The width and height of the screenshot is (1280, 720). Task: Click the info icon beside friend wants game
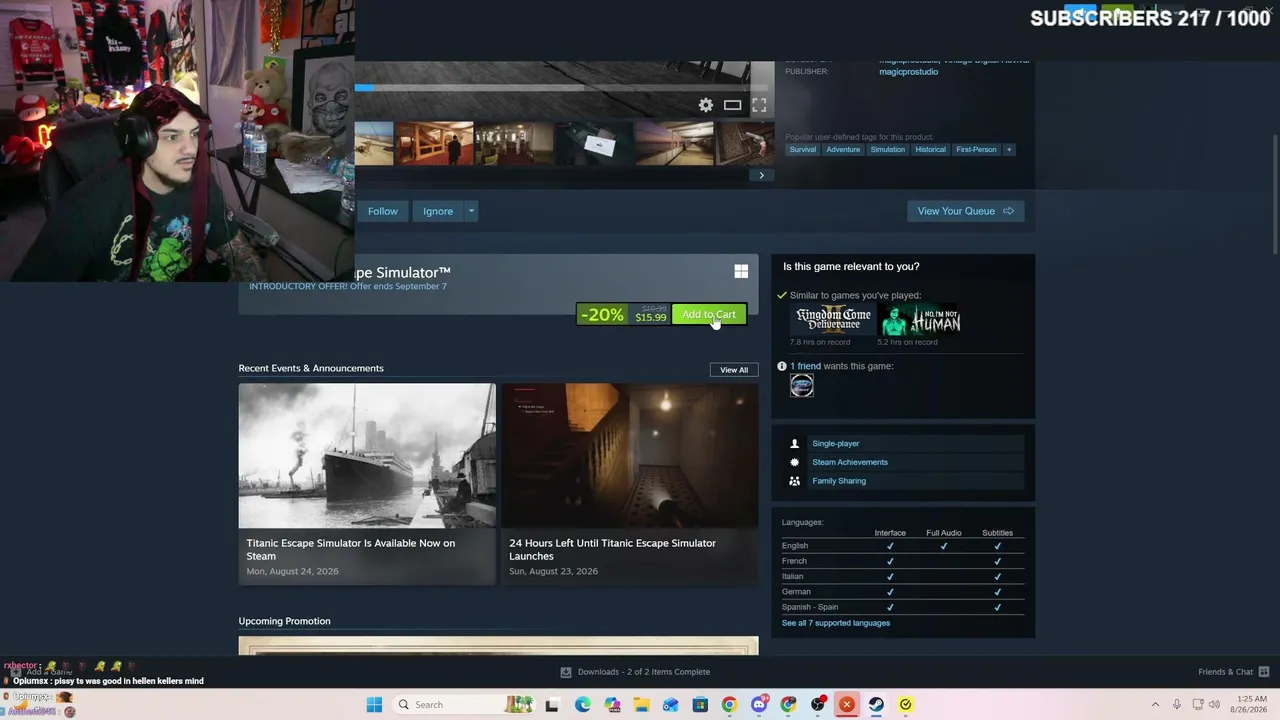tap(782, 366)
